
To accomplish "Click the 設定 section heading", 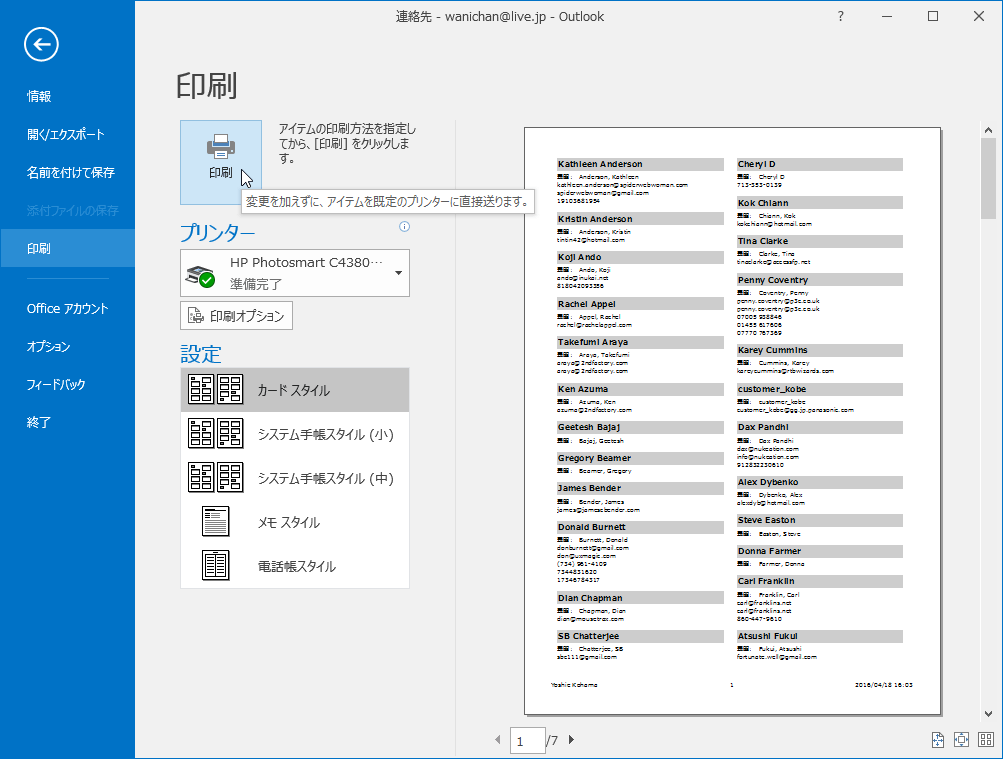I will pos(201,354).
